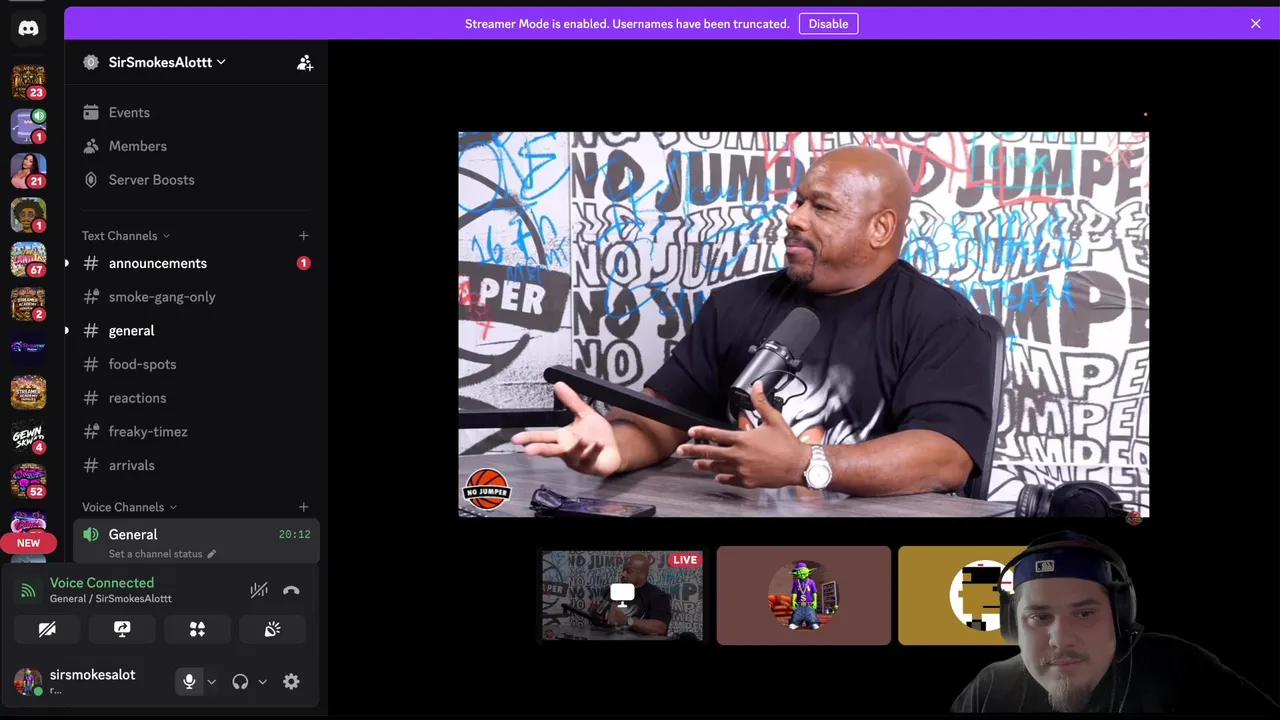Click the main No Jumper stream video

pyautogui.click(x=803, y=324)
